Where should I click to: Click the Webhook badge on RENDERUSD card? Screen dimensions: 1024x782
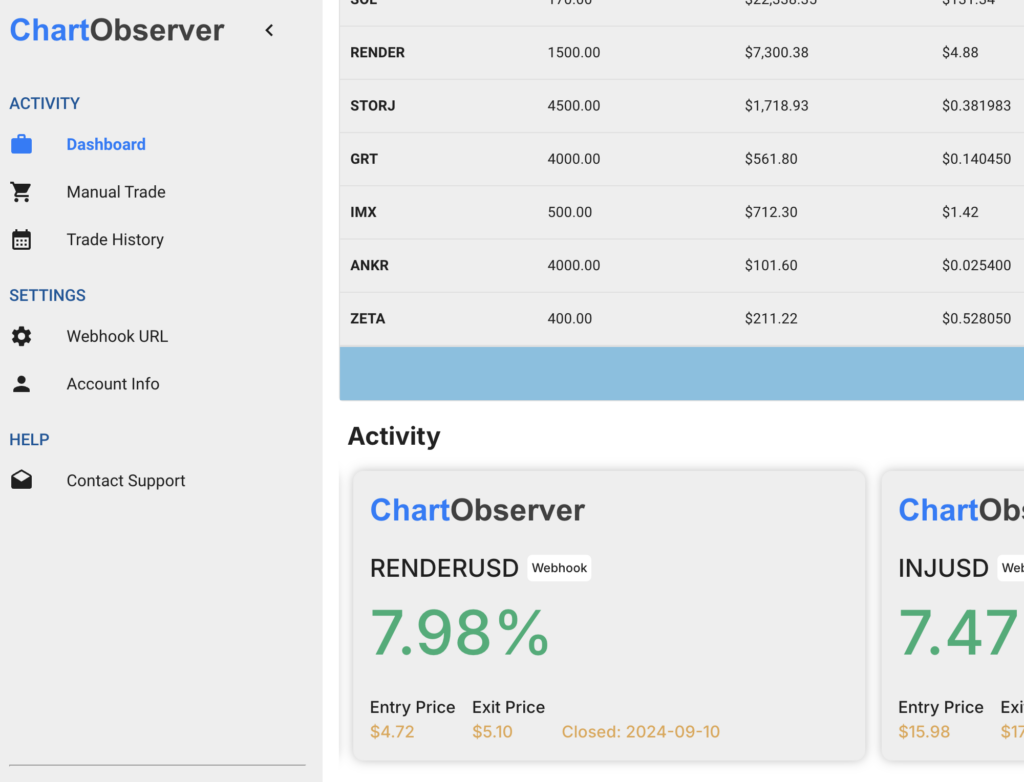[x=559, y=568]
